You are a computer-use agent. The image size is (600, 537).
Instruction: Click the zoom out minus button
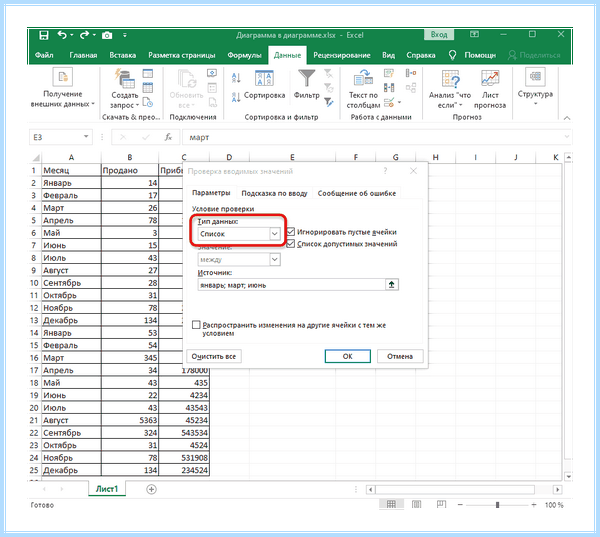click(460, 505)
